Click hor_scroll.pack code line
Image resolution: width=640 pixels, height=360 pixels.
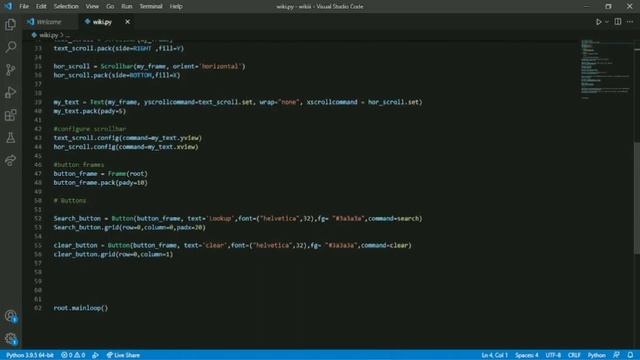[117, 75]
